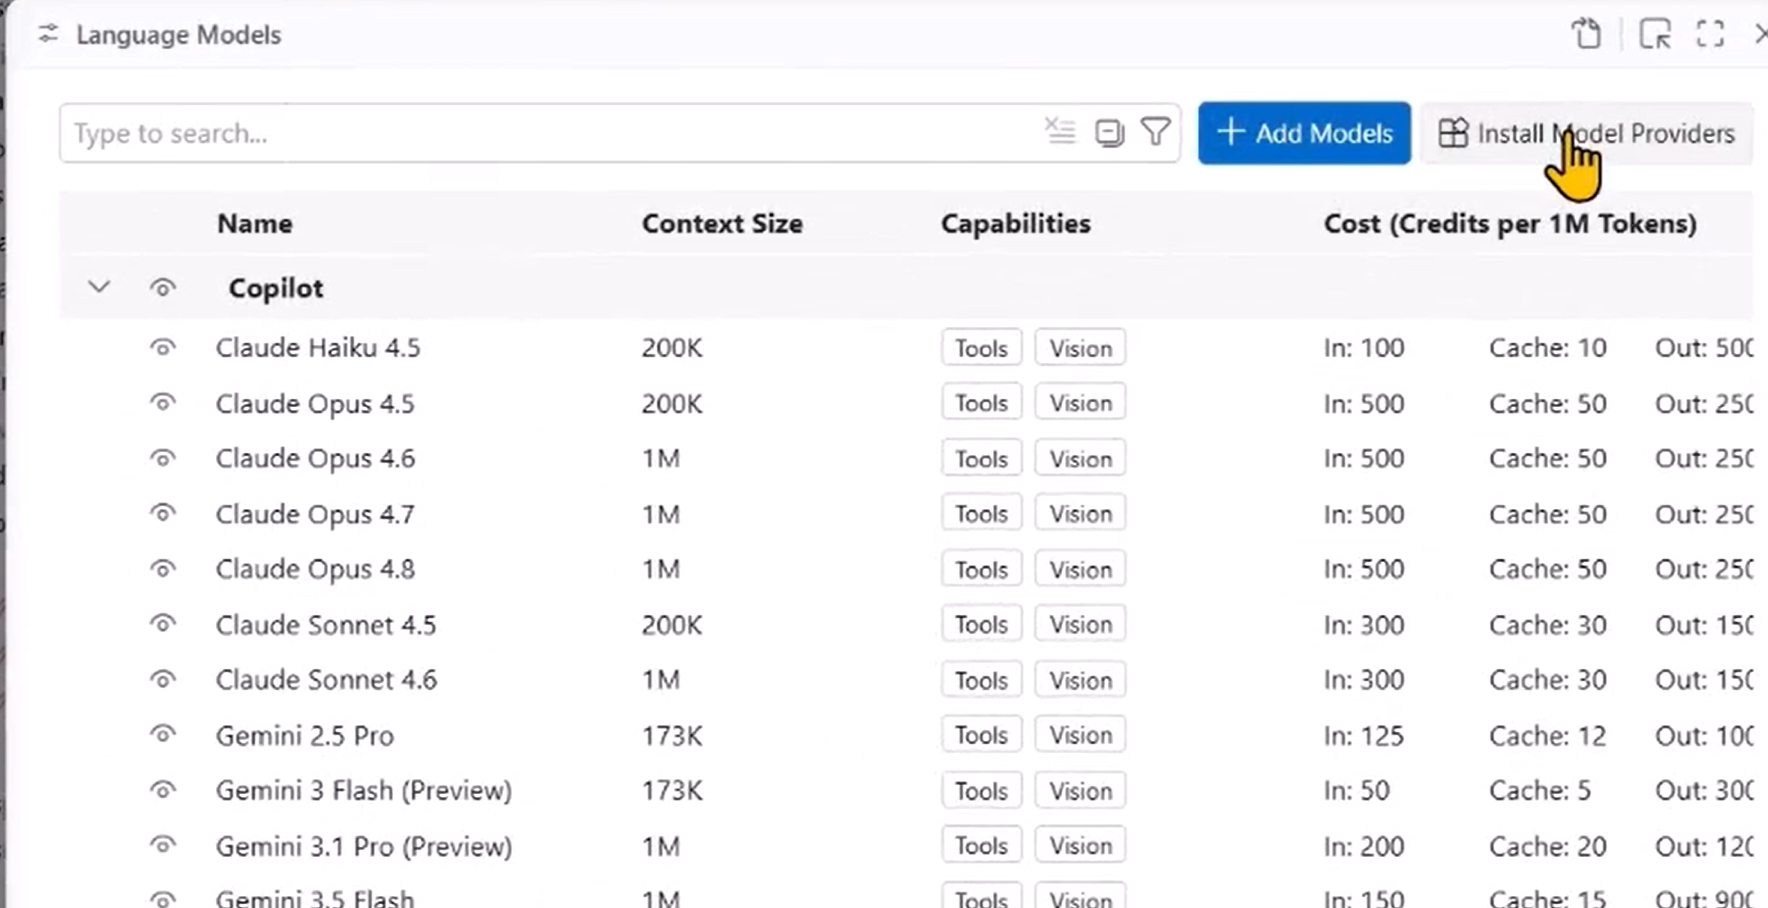Screen dimensions: 1768x908
Task: Click Vision tag on Gemini 3 Flash (Preview) row
Action: click(1080, 791)
